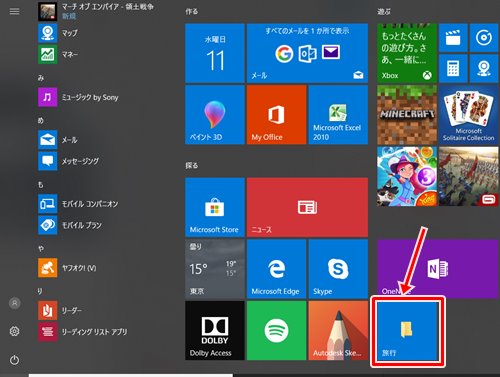Jump to letter み in app list

tap(41, 78)
